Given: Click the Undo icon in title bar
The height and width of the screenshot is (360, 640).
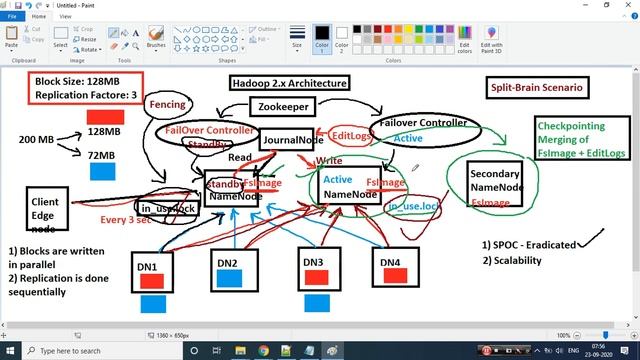Looking at the screenshot, I should tap(29, 6).
